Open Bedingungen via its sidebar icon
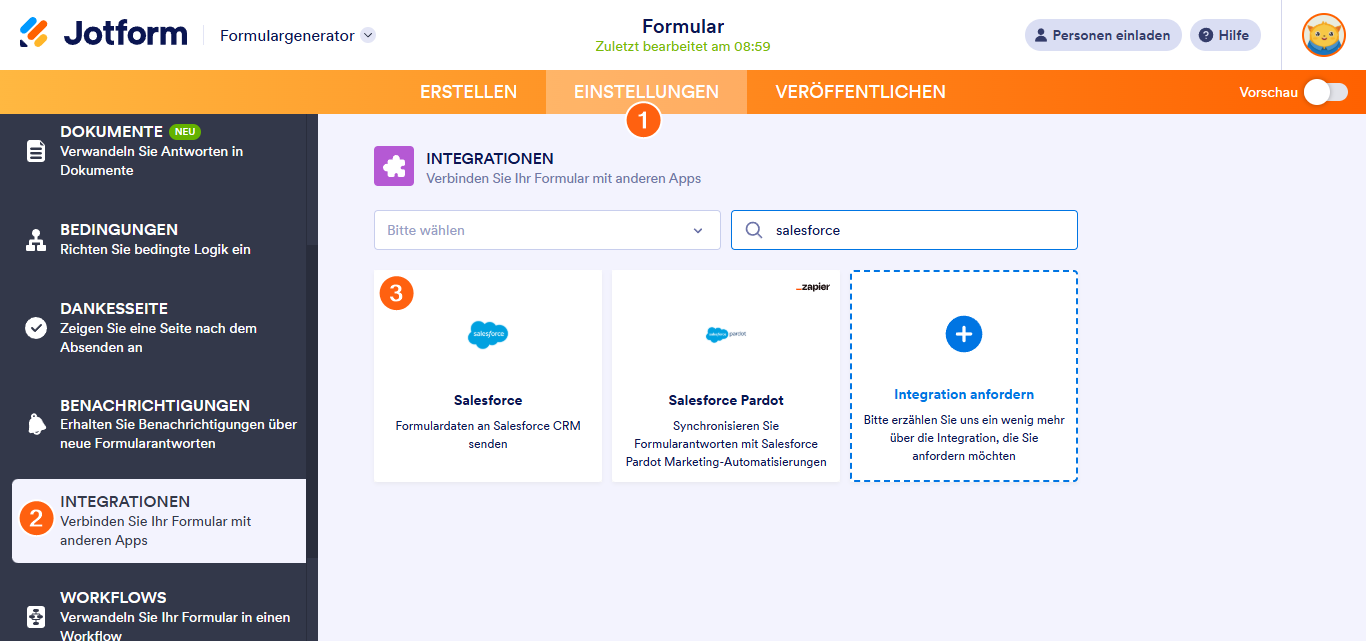This screenshot has width=1366, height=641. tap(35, 238)
